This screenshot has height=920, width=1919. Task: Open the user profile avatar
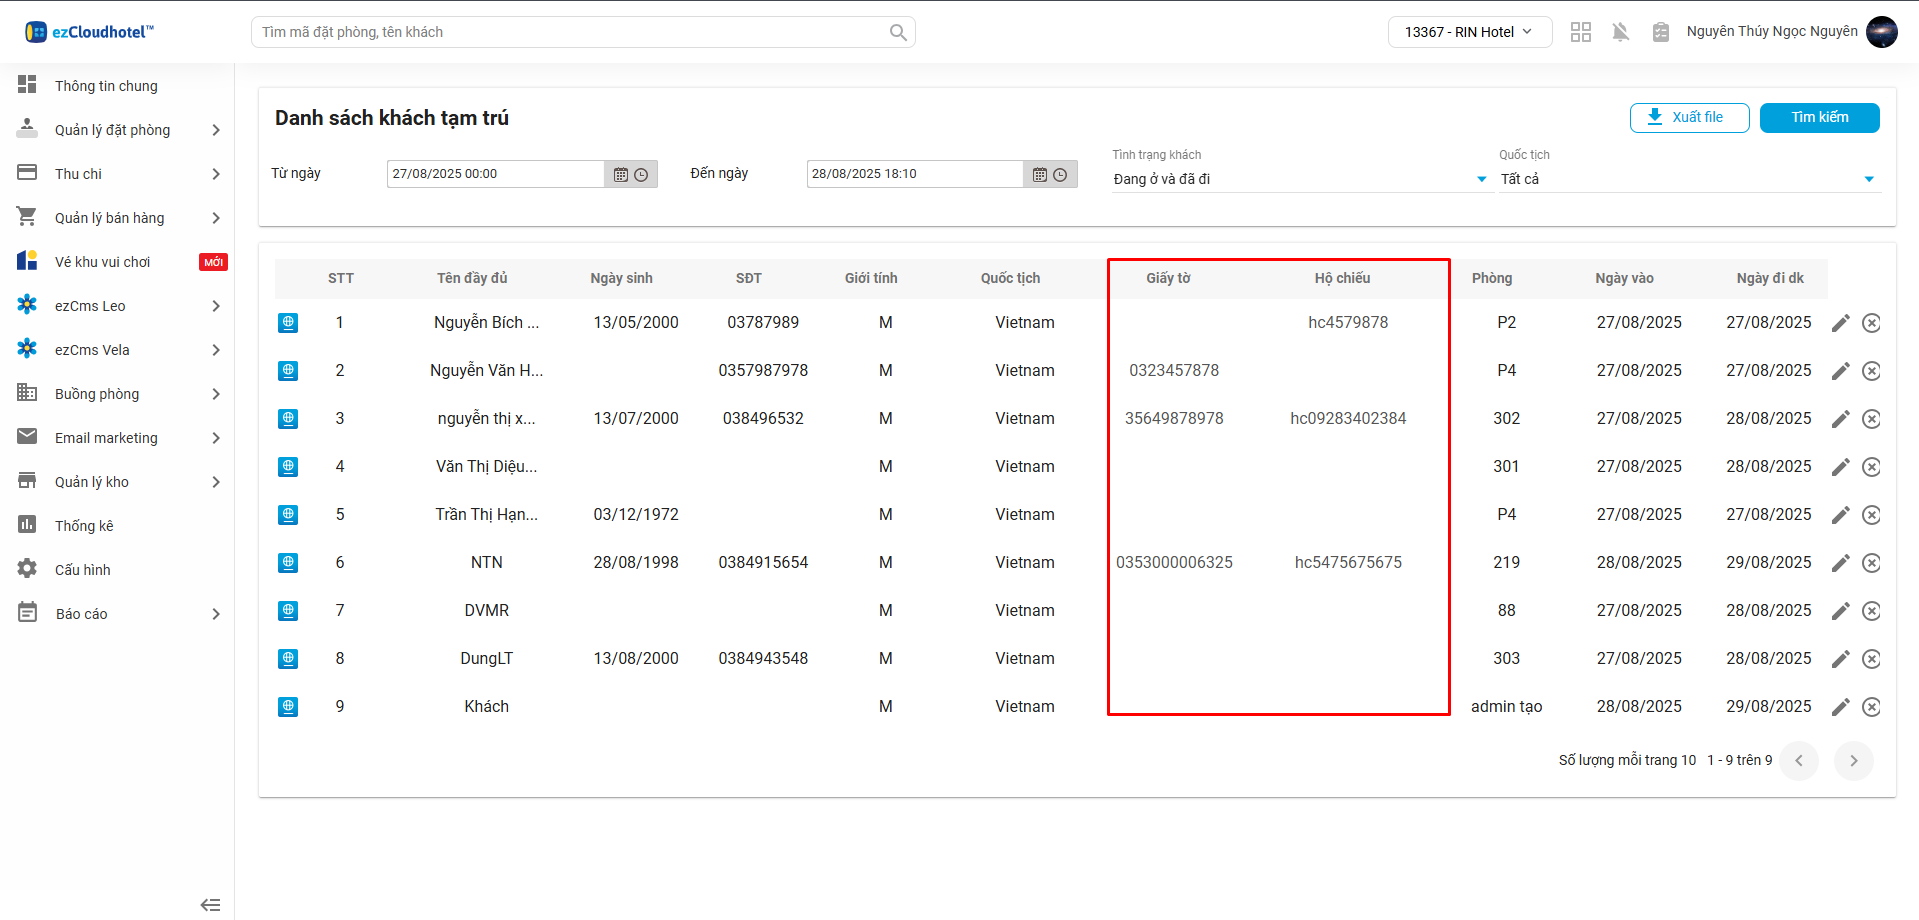click(1881, 32)
